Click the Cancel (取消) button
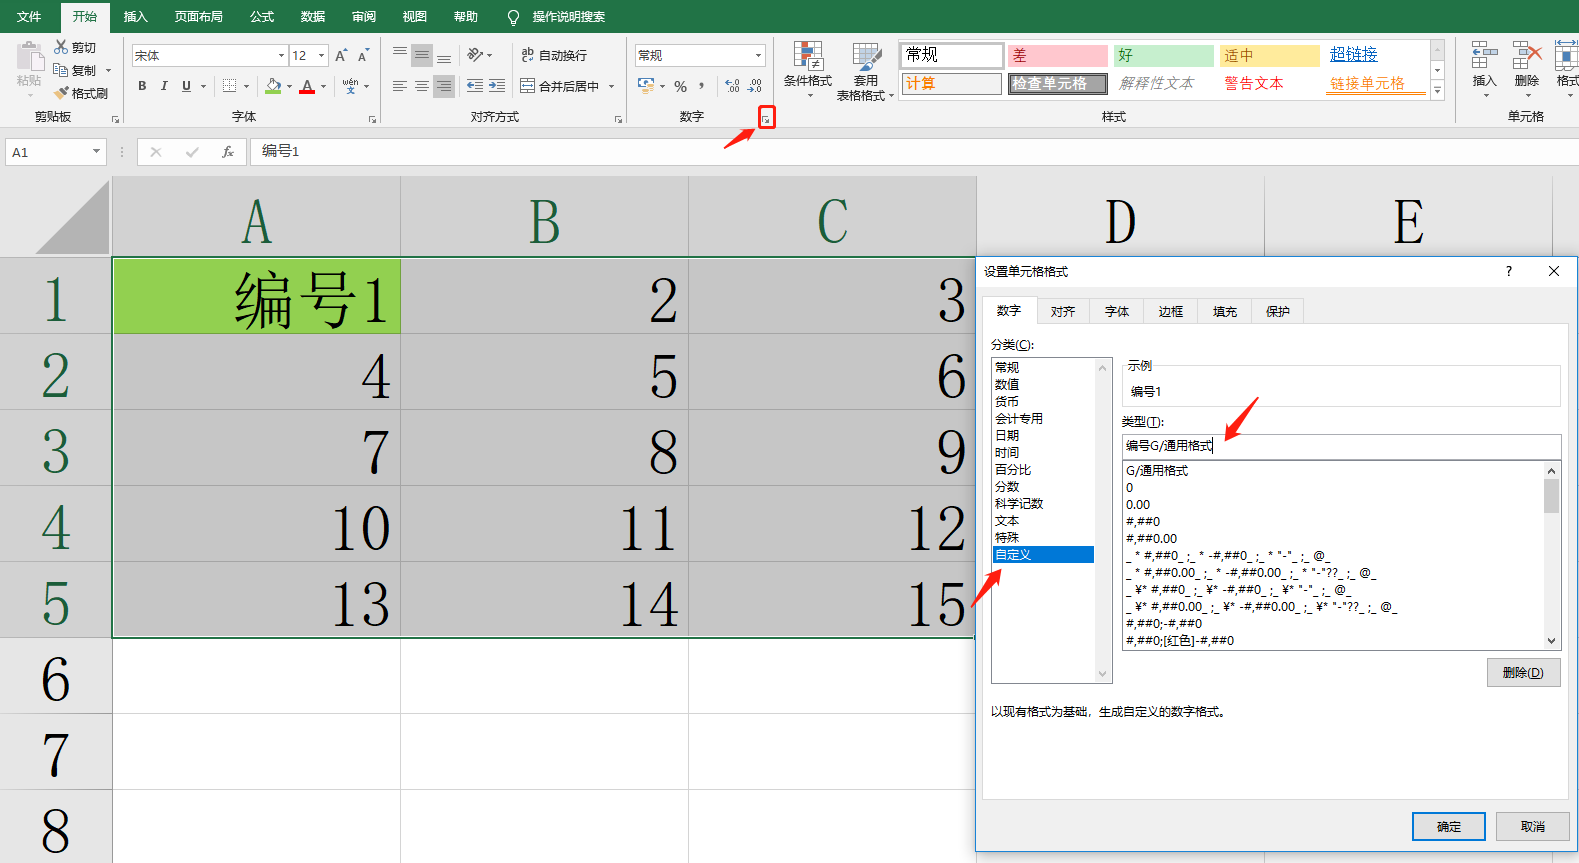 tap(1533, 826)
